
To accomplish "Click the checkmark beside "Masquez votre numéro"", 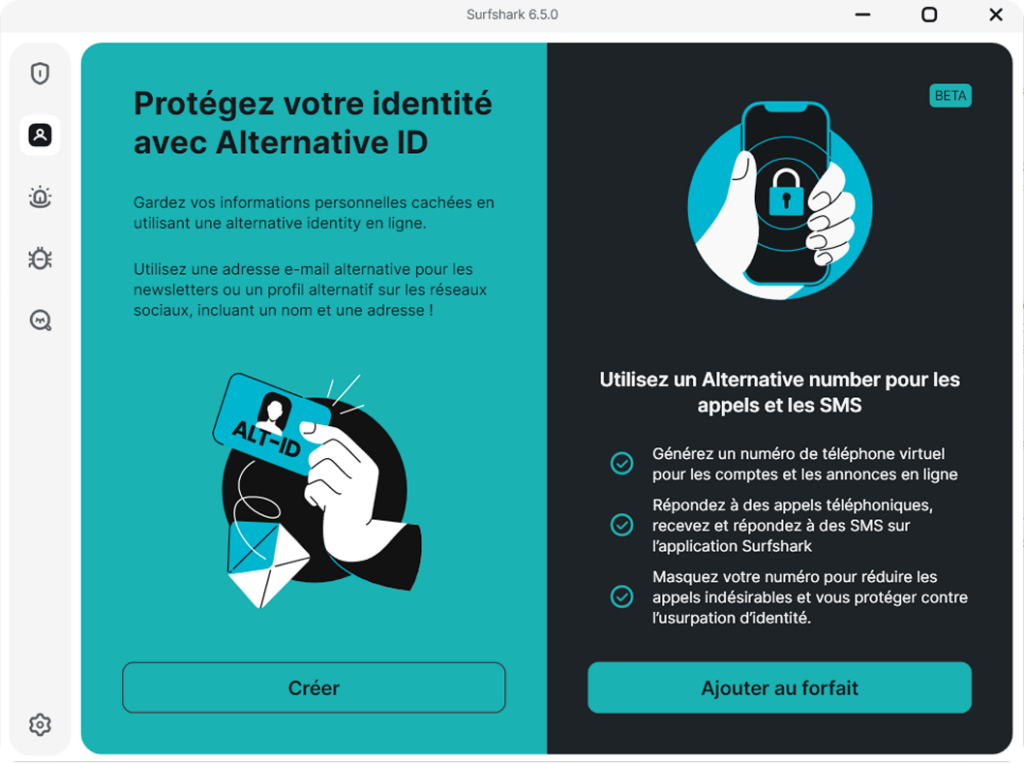I will click(622, 596).
